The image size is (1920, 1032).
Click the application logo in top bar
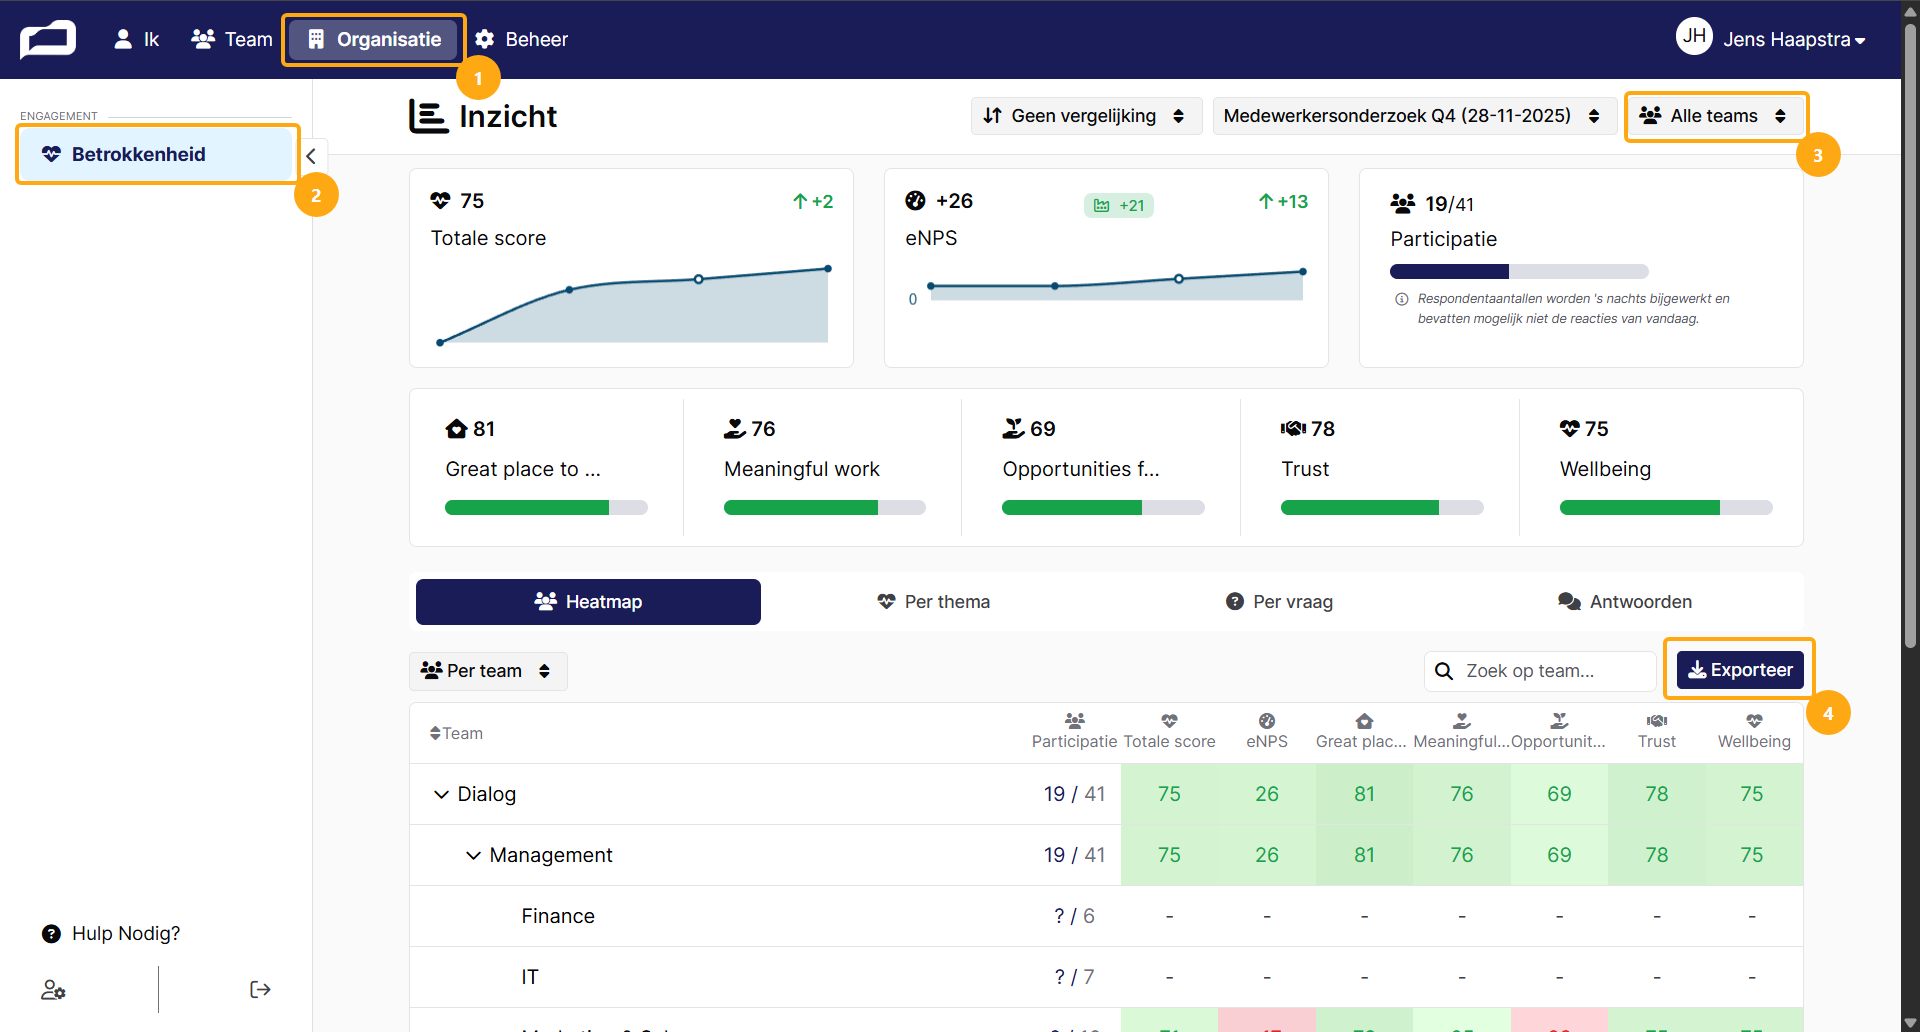pos(48,39)
